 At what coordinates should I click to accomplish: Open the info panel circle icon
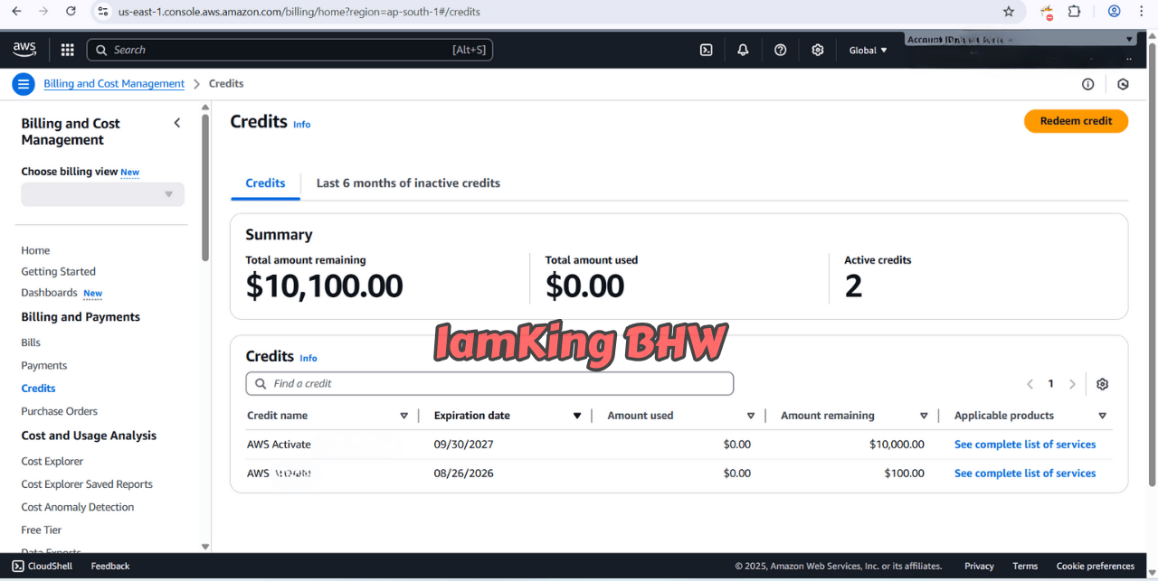click(1088, 84)
